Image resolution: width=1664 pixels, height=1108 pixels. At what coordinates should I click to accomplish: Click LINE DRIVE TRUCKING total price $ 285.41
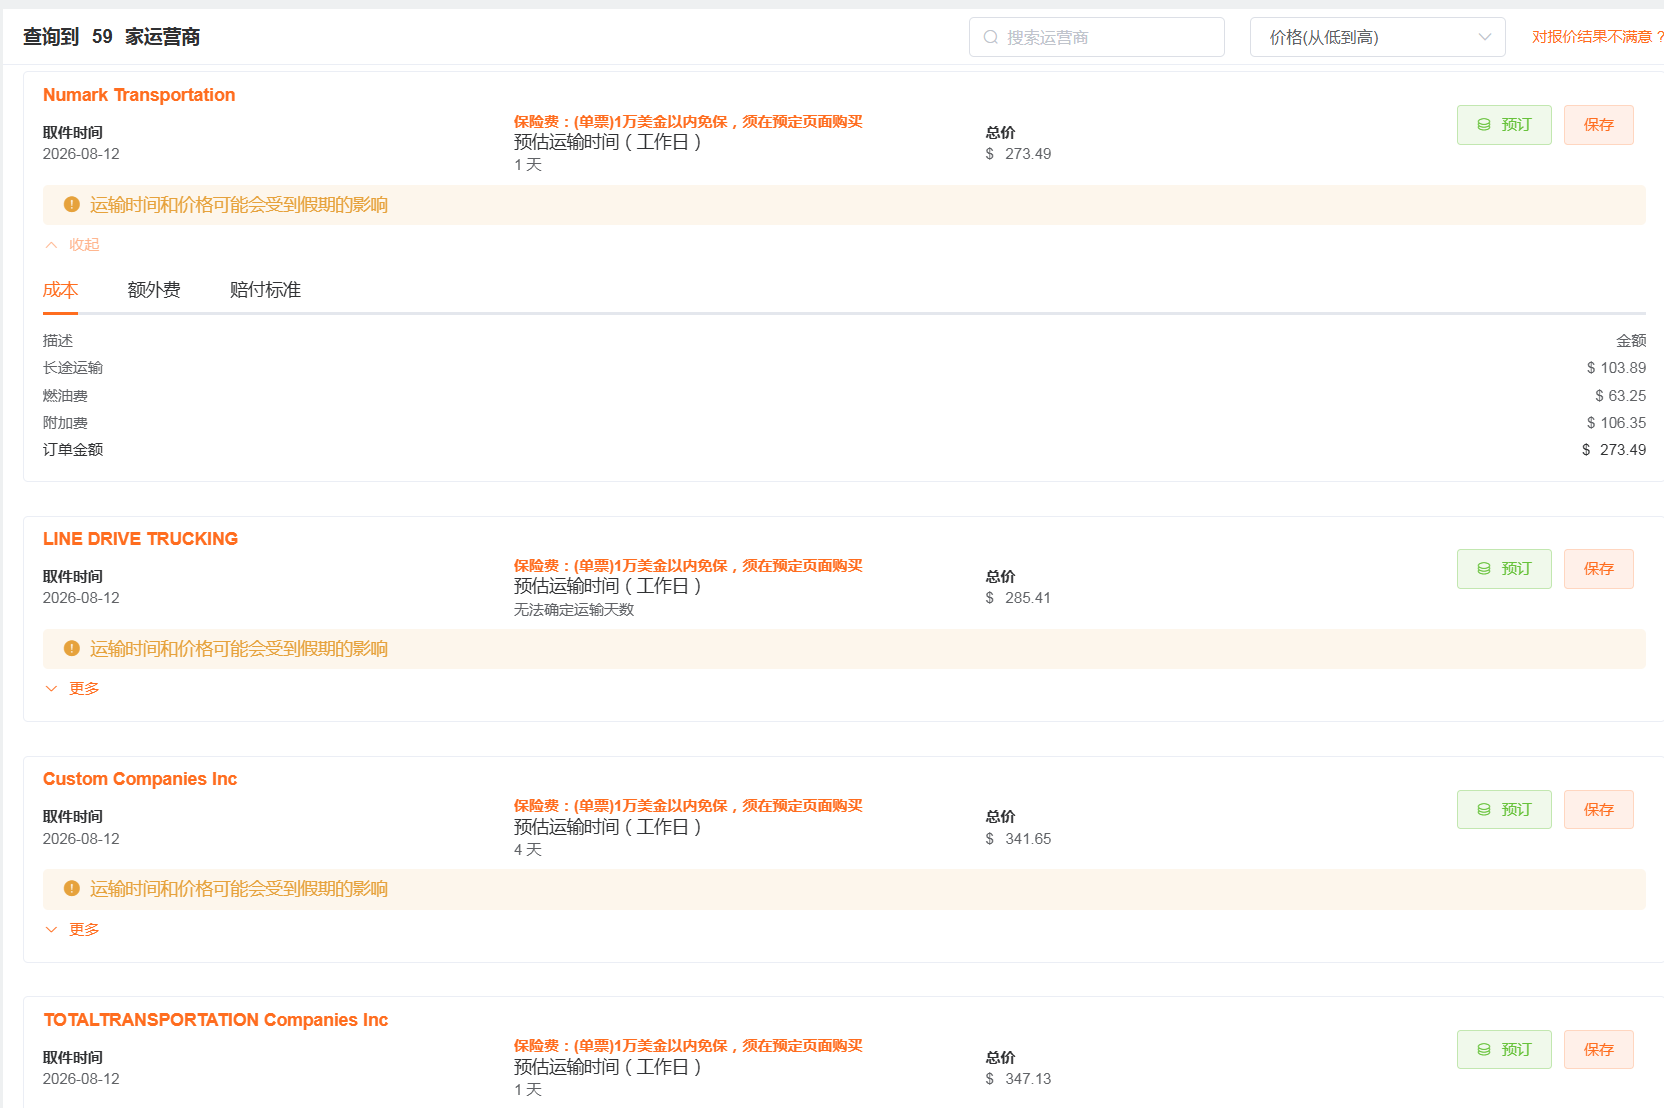[x=1018, y=598]
